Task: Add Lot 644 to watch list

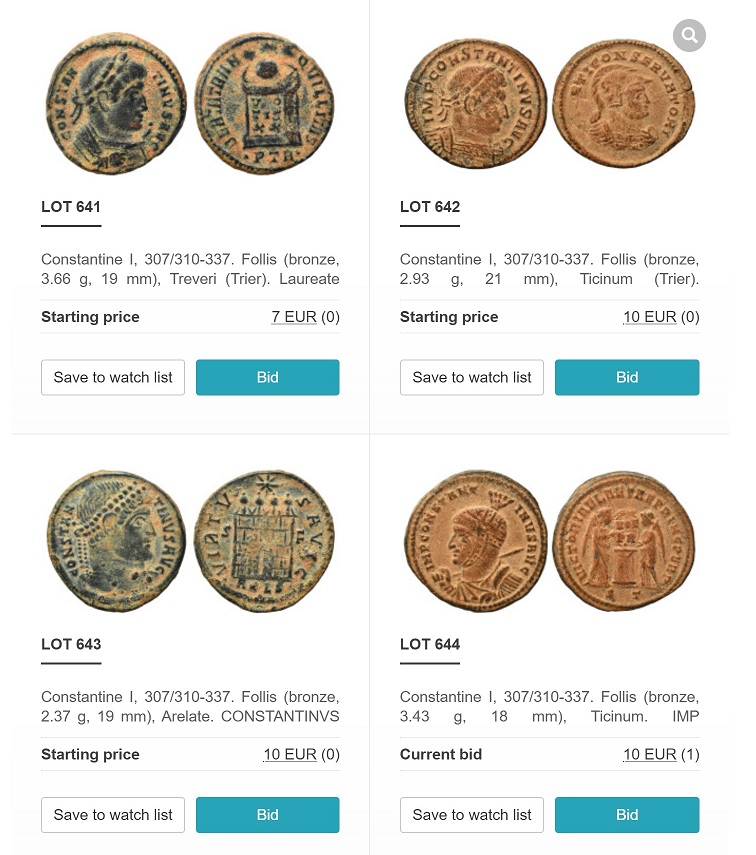Action: 472,814
